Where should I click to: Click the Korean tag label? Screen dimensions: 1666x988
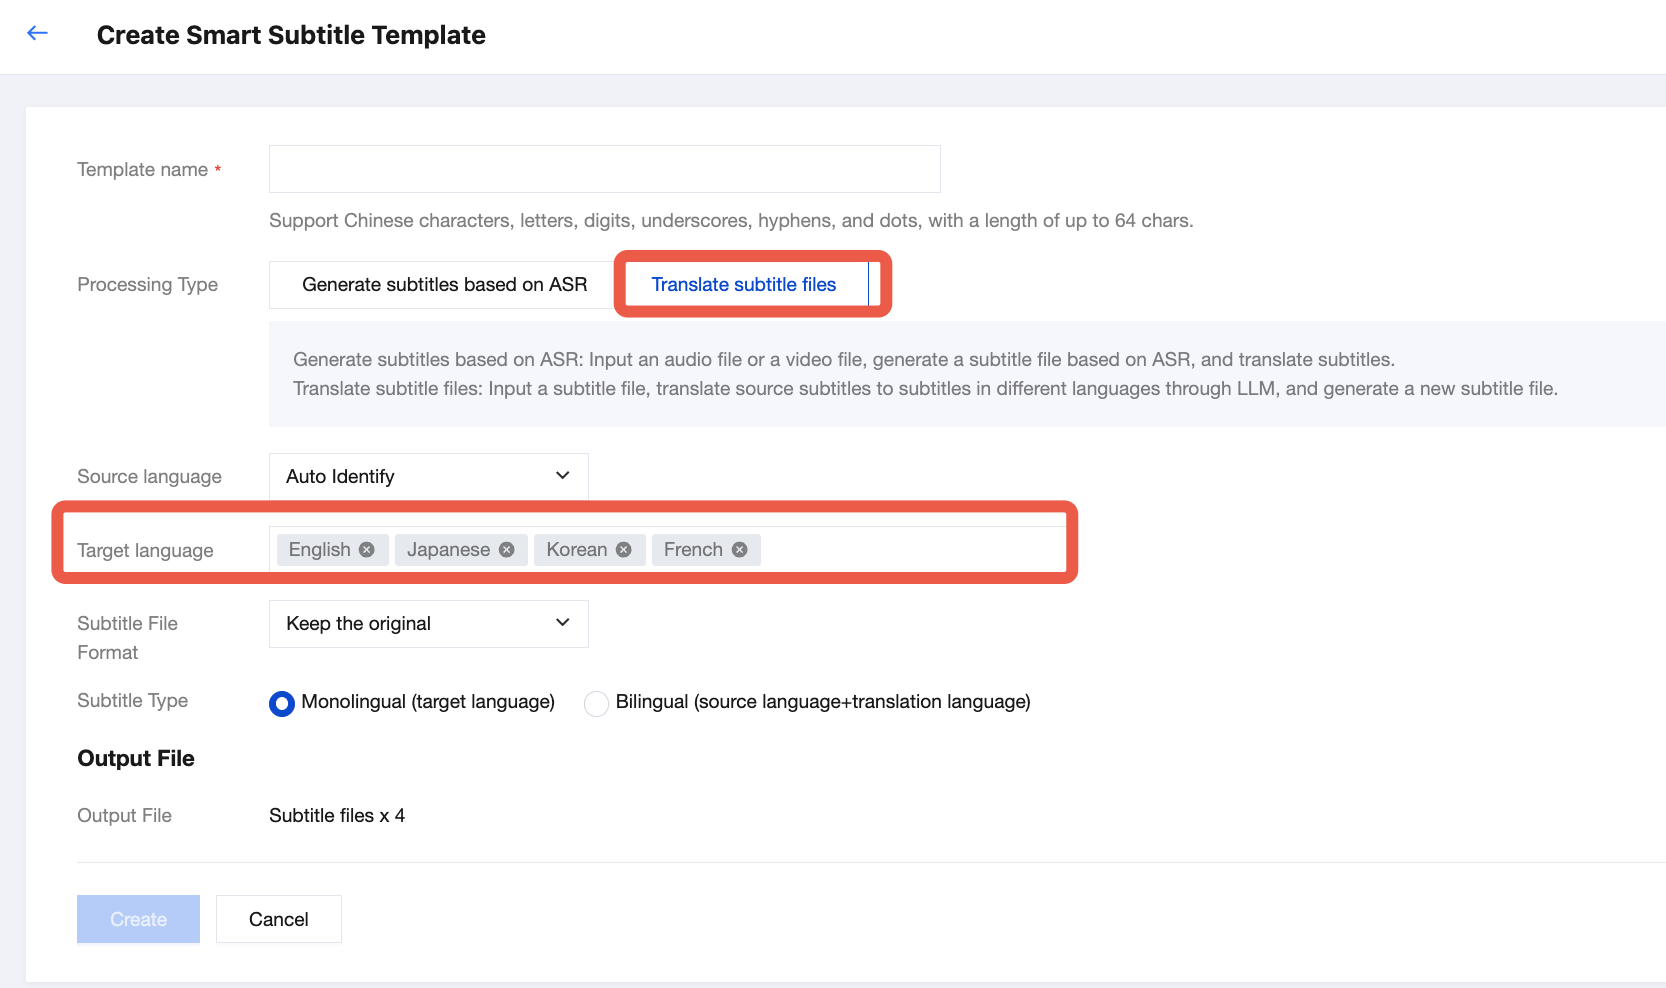pyautogui.click(x=576, y=550)
